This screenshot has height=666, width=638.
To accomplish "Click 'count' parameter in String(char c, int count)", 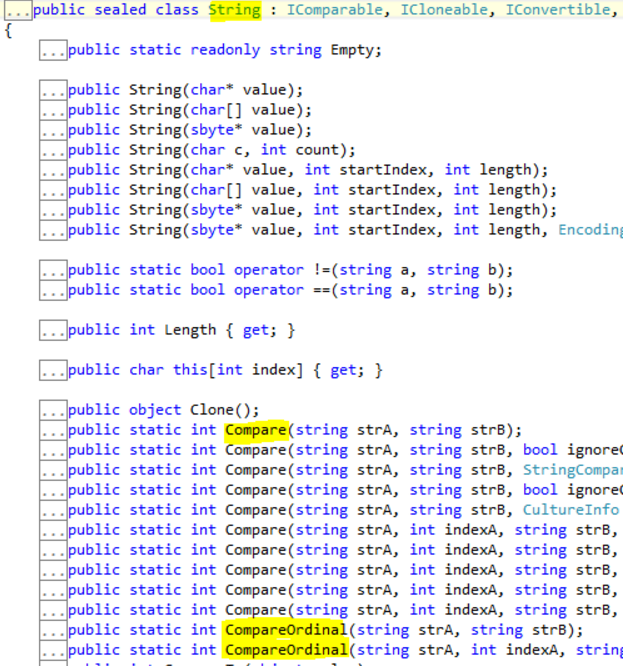I will (317, 150).
